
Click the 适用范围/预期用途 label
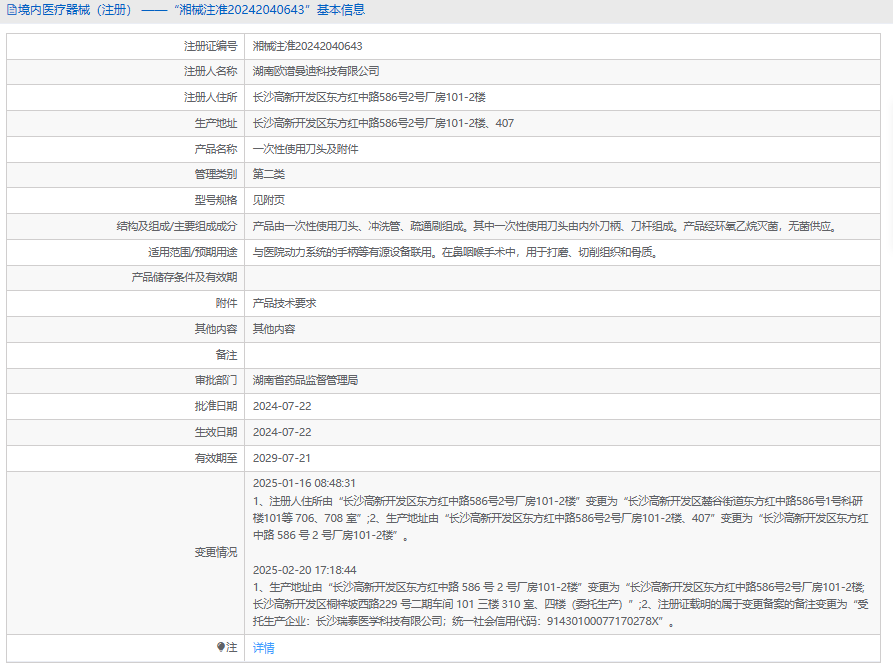[192, 252]
